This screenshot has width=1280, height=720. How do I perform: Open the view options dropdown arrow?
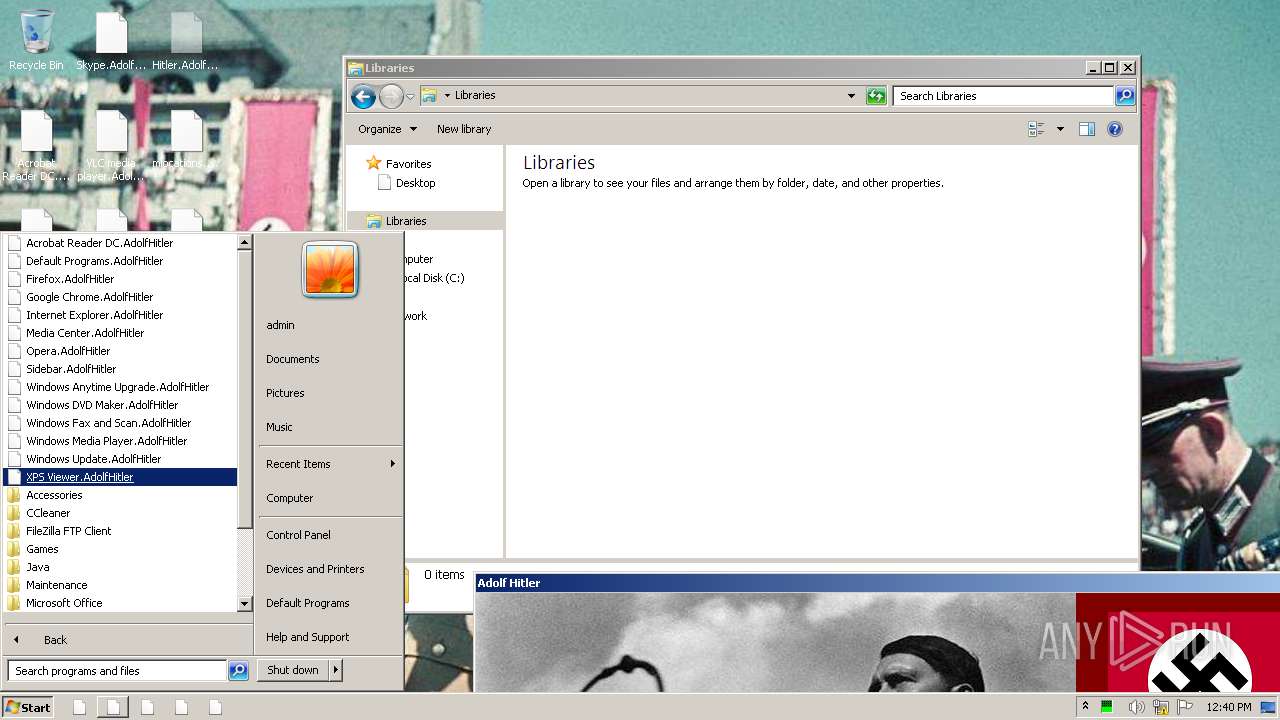click(1060, 129)
